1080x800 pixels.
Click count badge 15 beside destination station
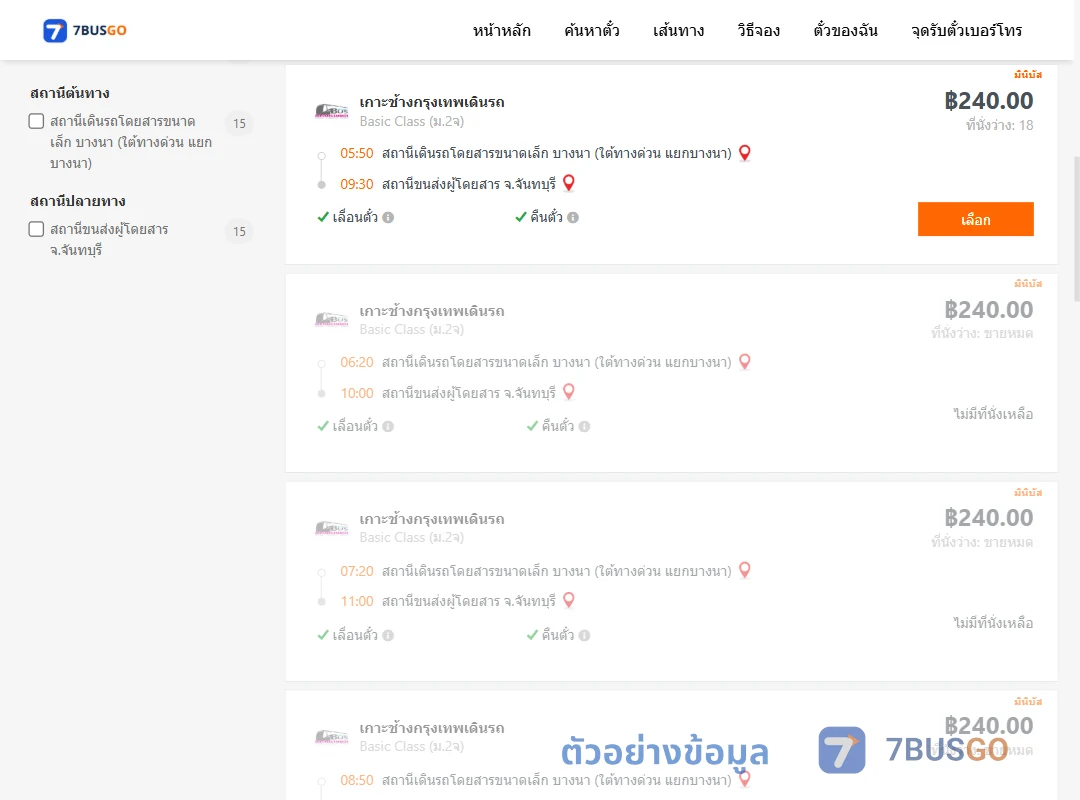(x=239, y=232)
